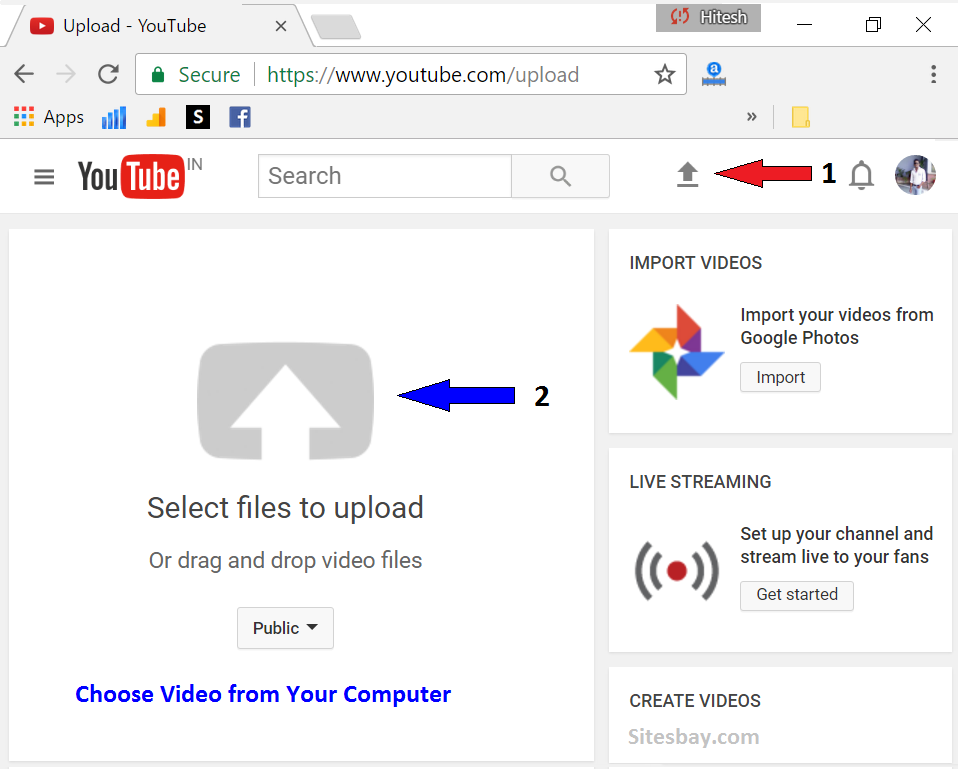Click the Hitesh profile button in the title bar

tap(708, 17)
